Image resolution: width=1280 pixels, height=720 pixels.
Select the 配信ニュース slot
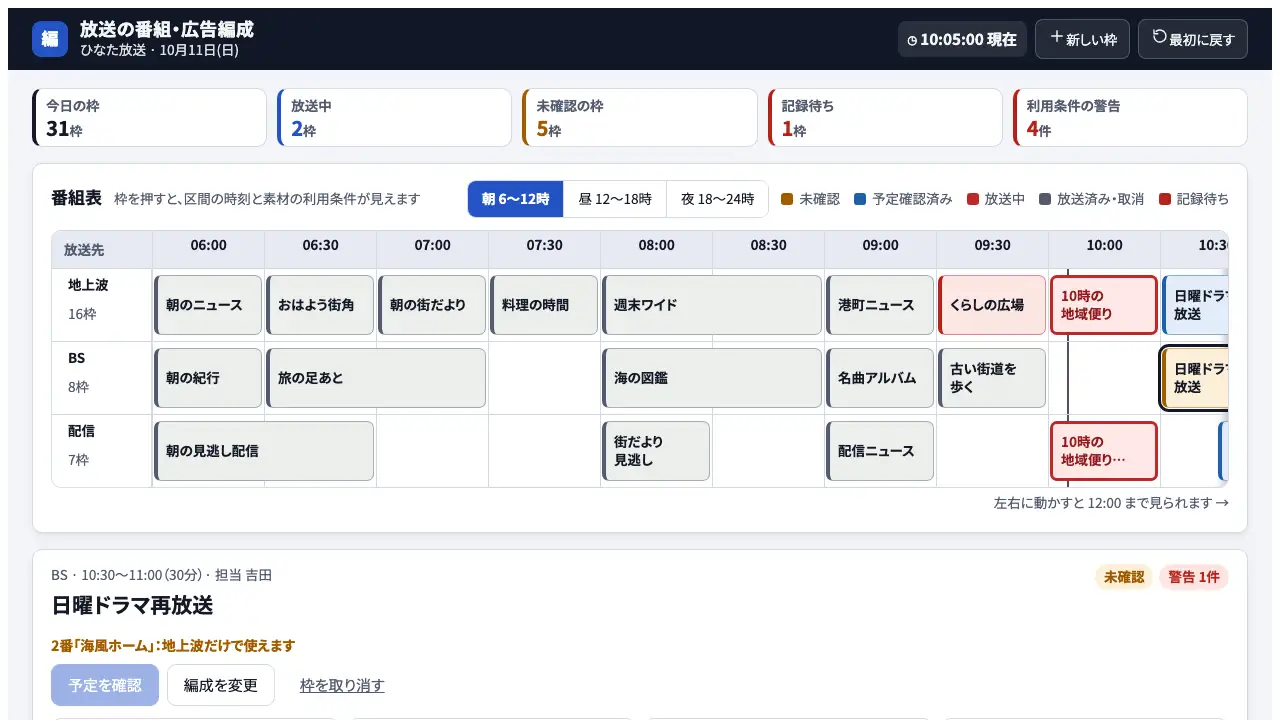[x=880, y=451]
